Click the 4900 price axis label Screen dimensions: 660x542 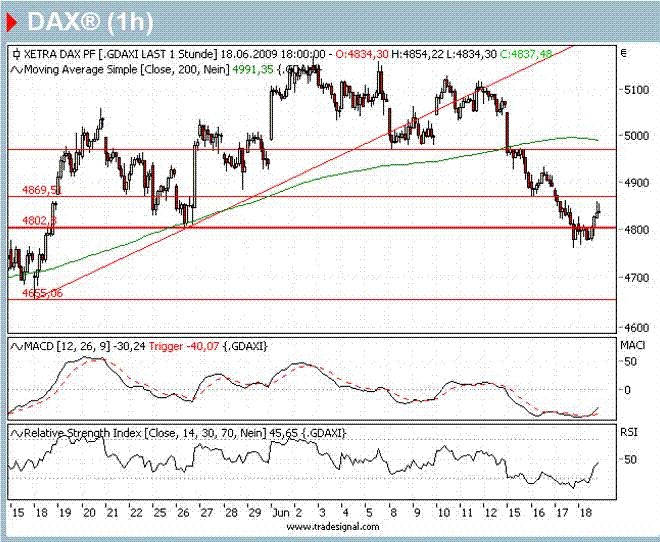click(x=637, y=183)
